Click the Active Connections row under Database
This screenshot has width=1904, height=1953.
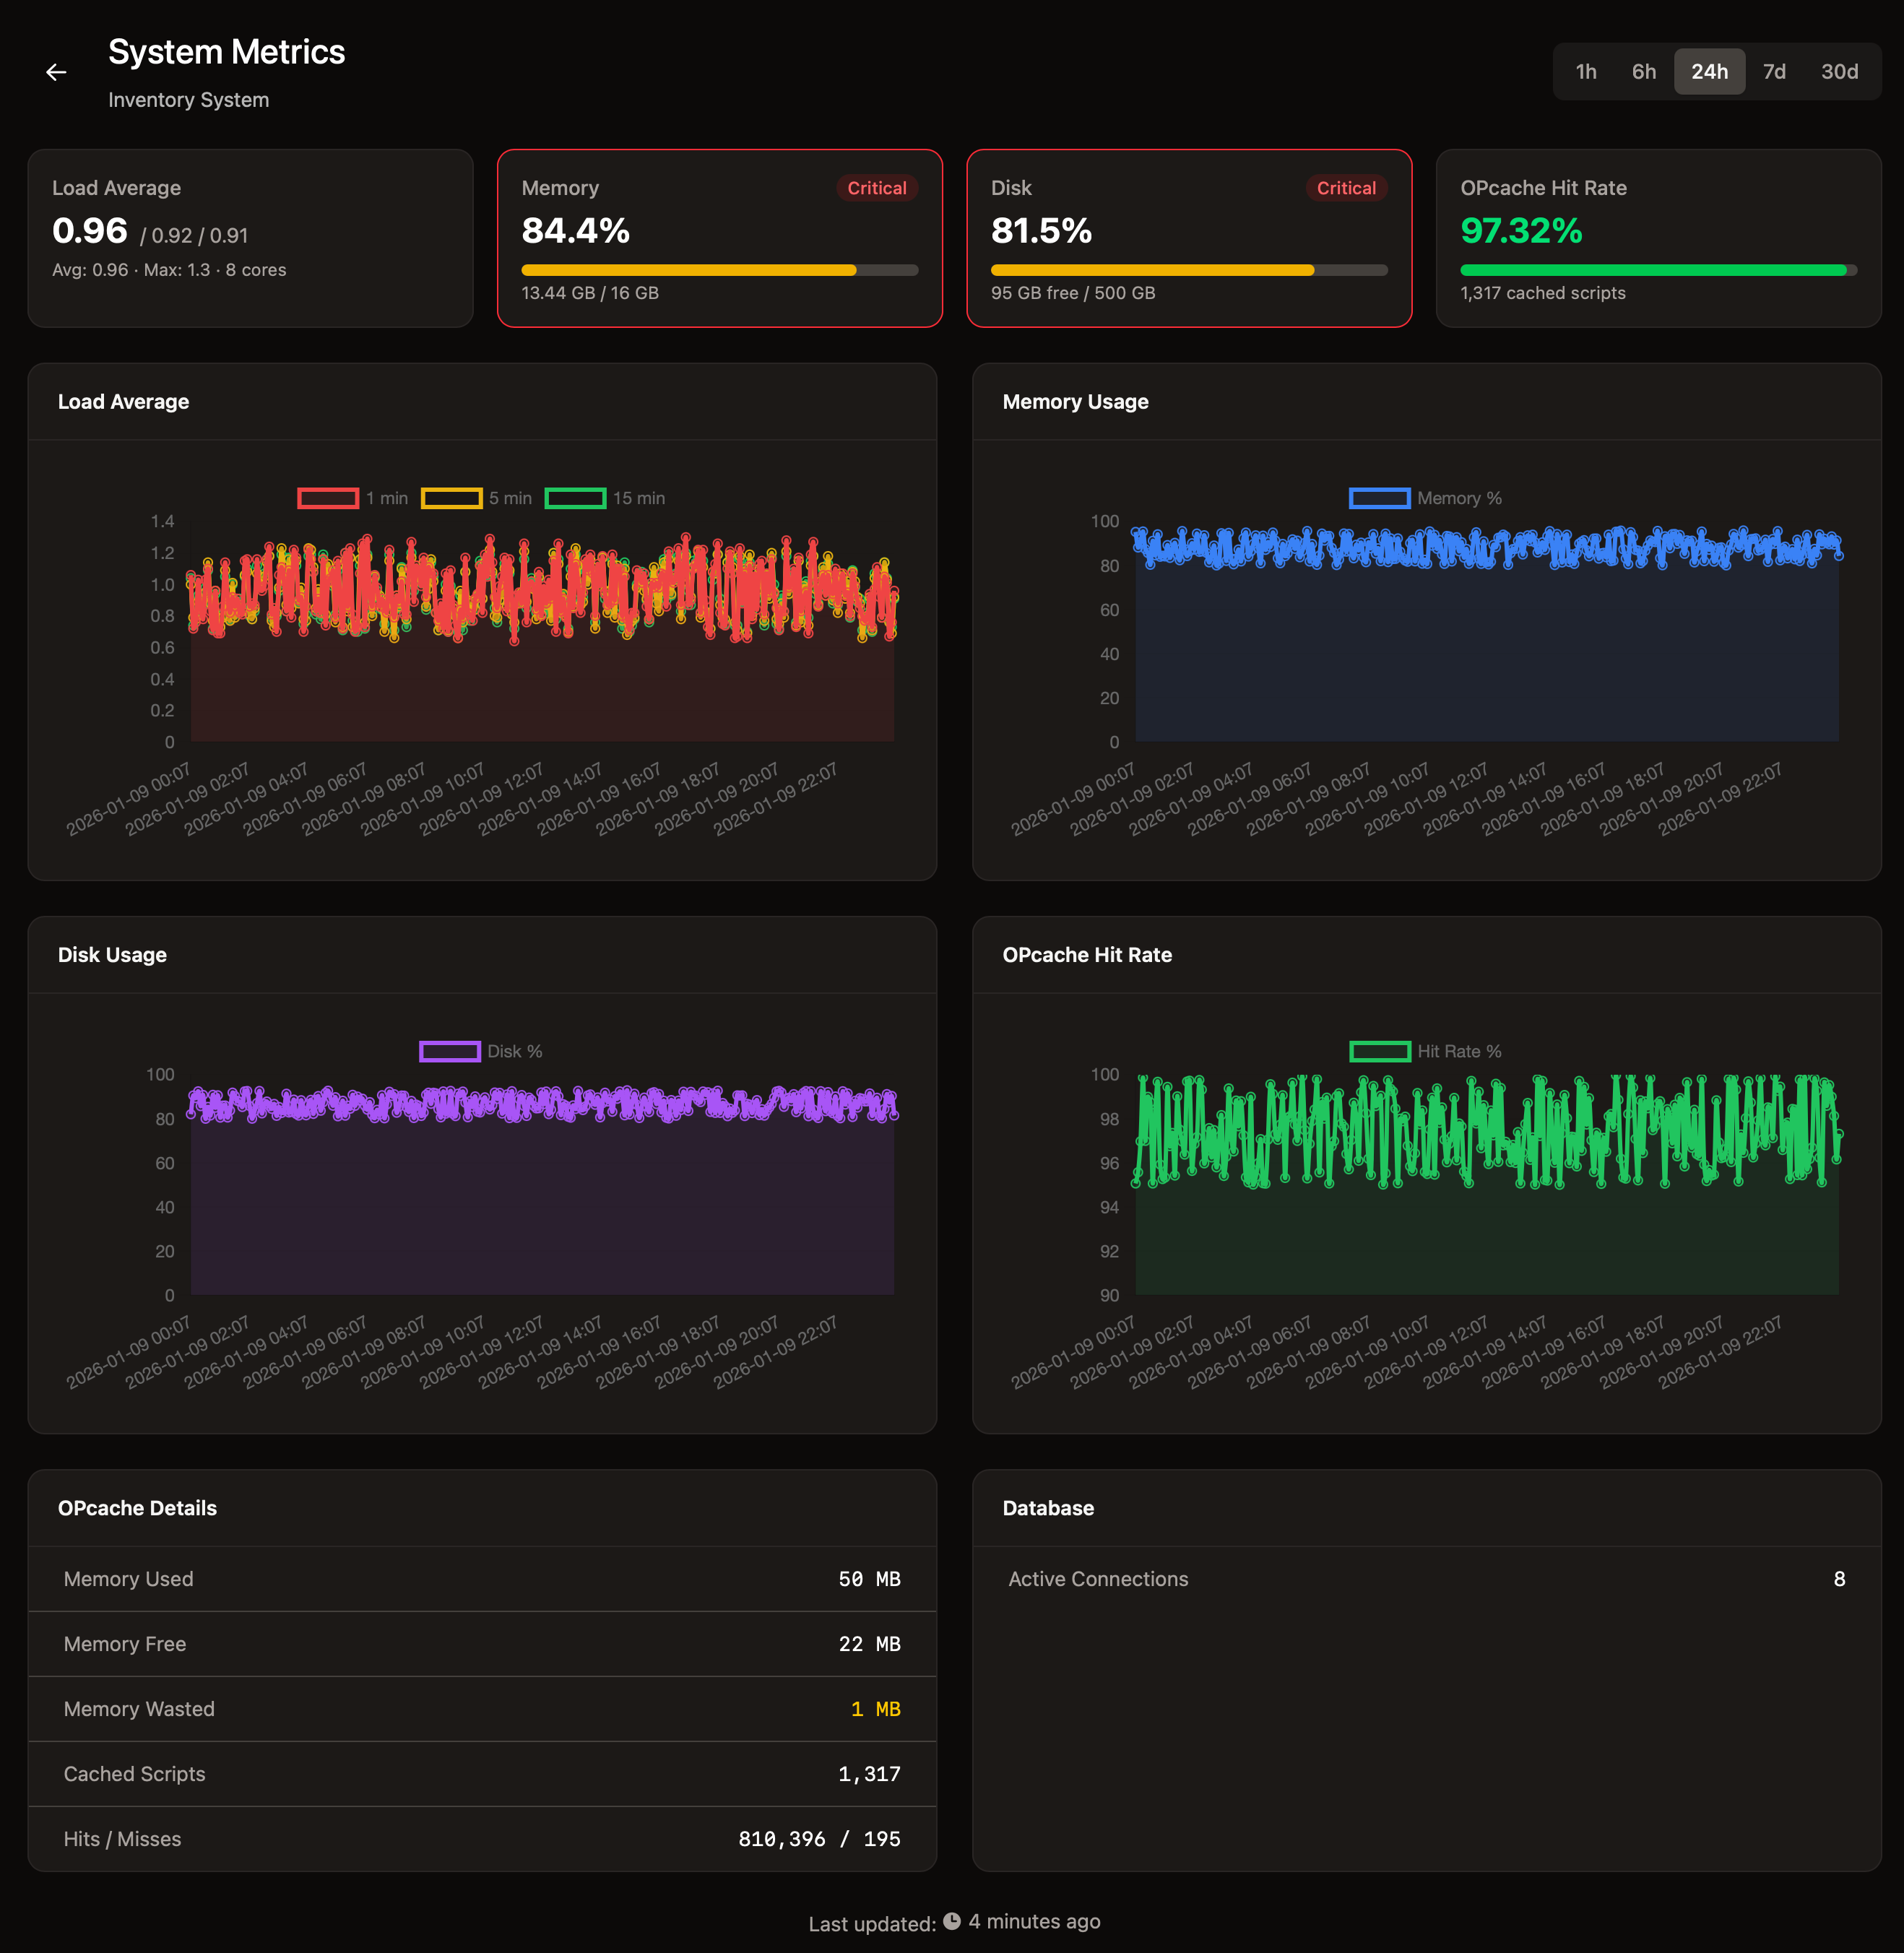(x=1426, y=1579)
